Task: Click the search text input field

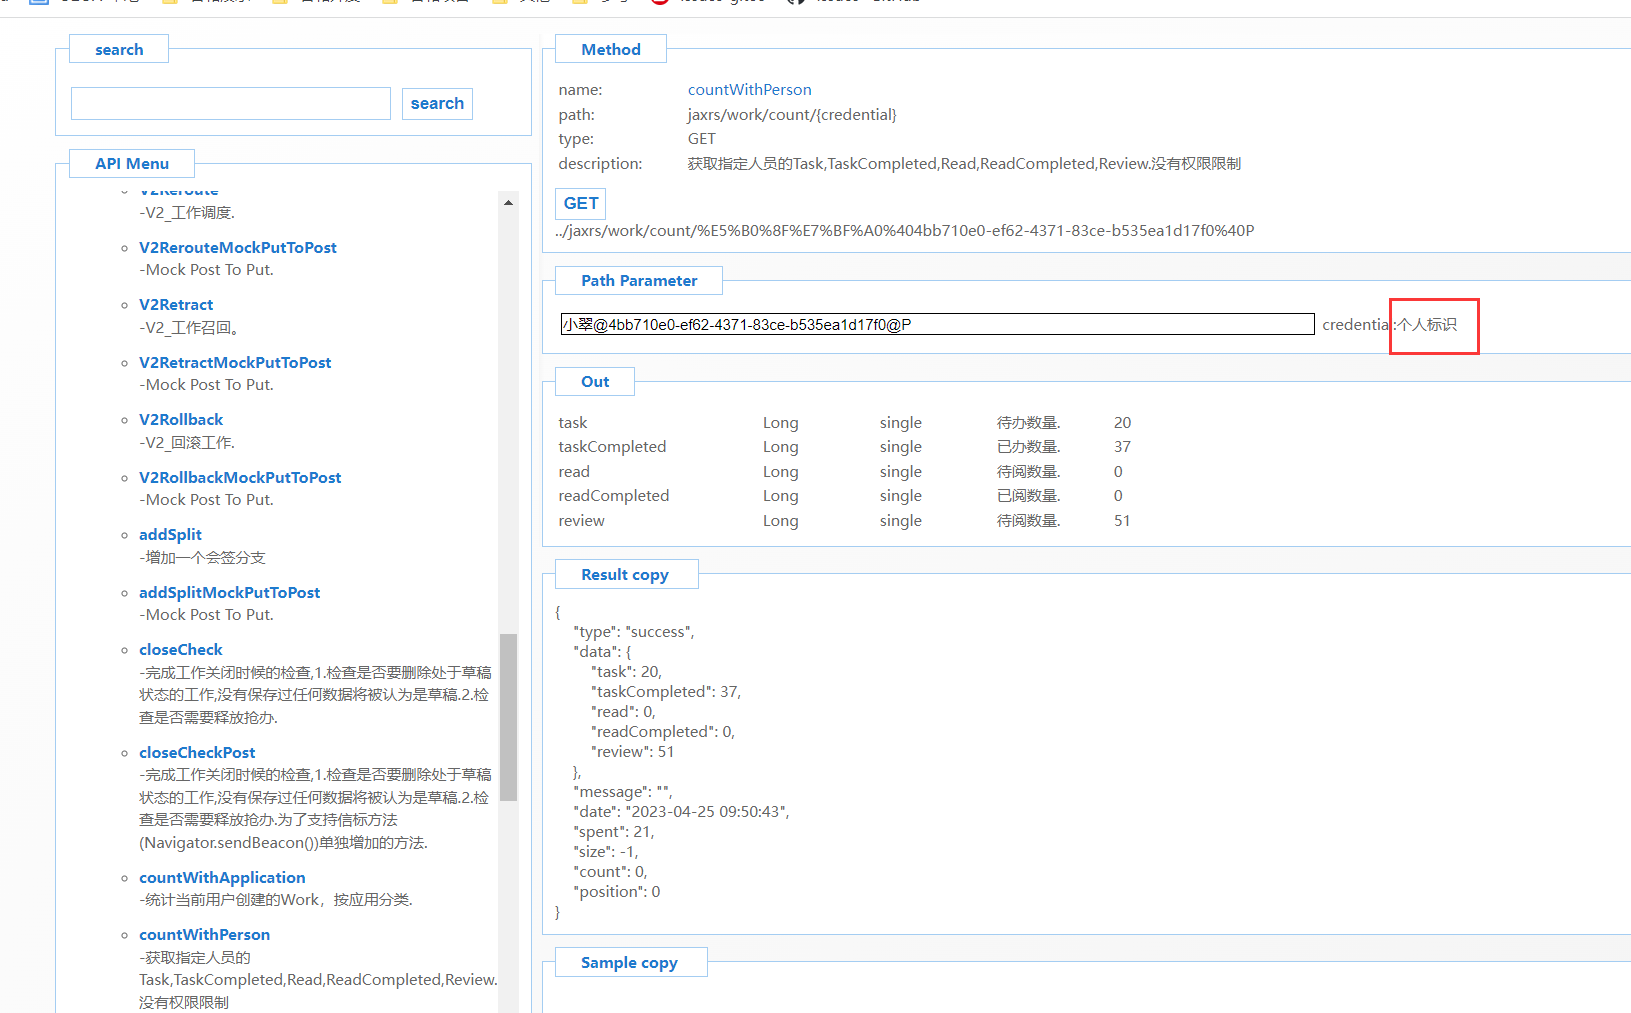Action: point(230,104)
